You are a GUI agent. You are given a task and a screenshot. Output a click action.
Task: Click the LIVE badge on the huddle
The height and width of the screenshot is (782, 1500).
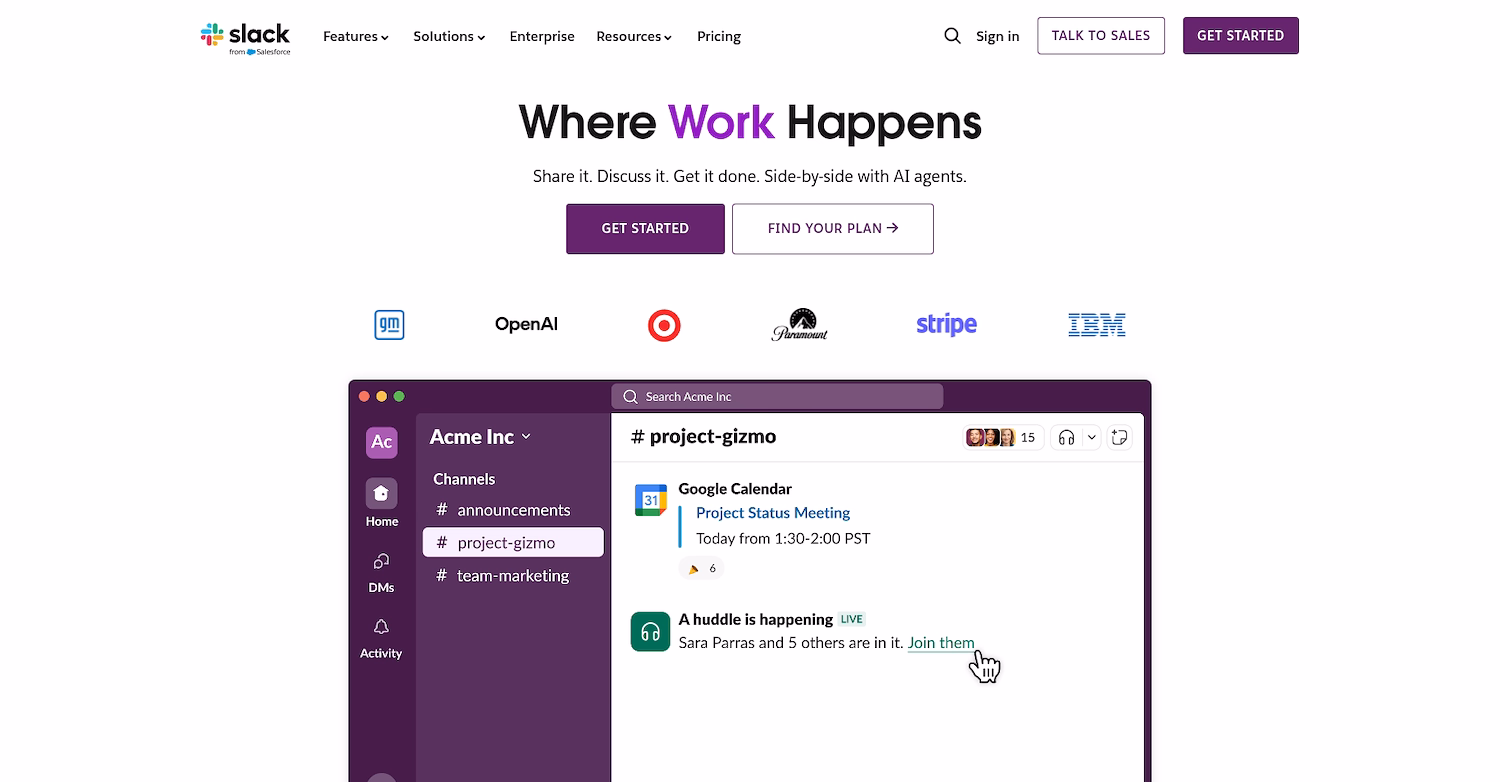coord(852,619)
